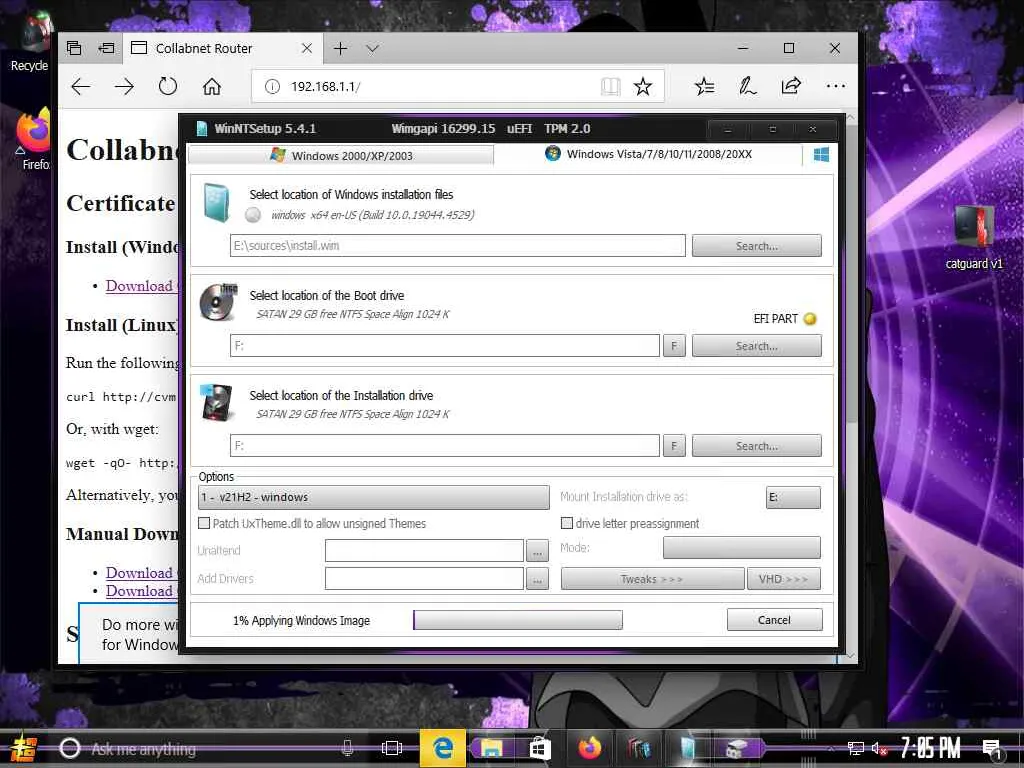Browse for Add Drivers folder
This screenshot has height=768, width=1024.
click(x=537, y=579)
